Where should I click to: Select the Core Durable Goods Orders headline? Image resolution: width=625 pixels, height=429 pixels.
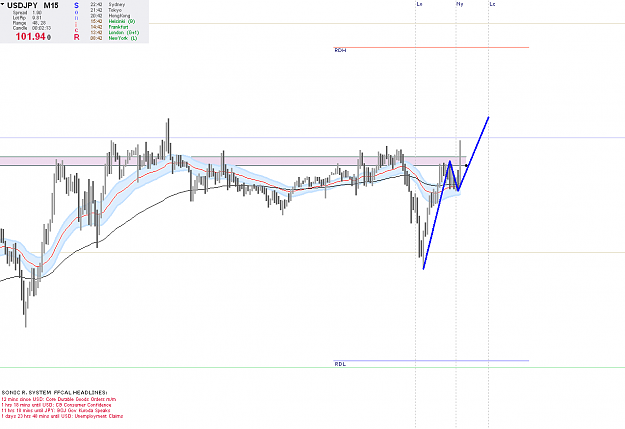(59, 399)
